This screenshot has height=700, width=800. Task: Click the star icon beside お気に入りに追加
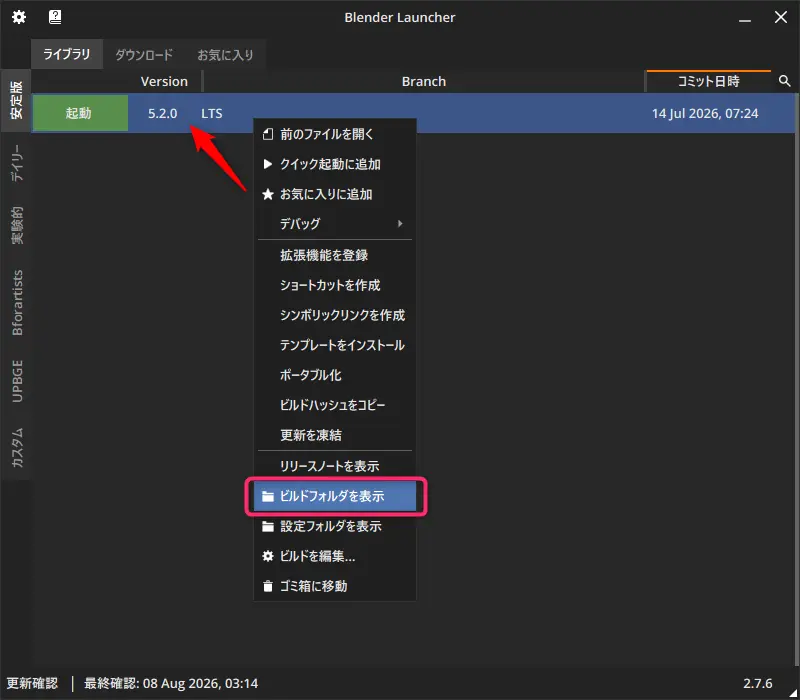coord(267,194)
